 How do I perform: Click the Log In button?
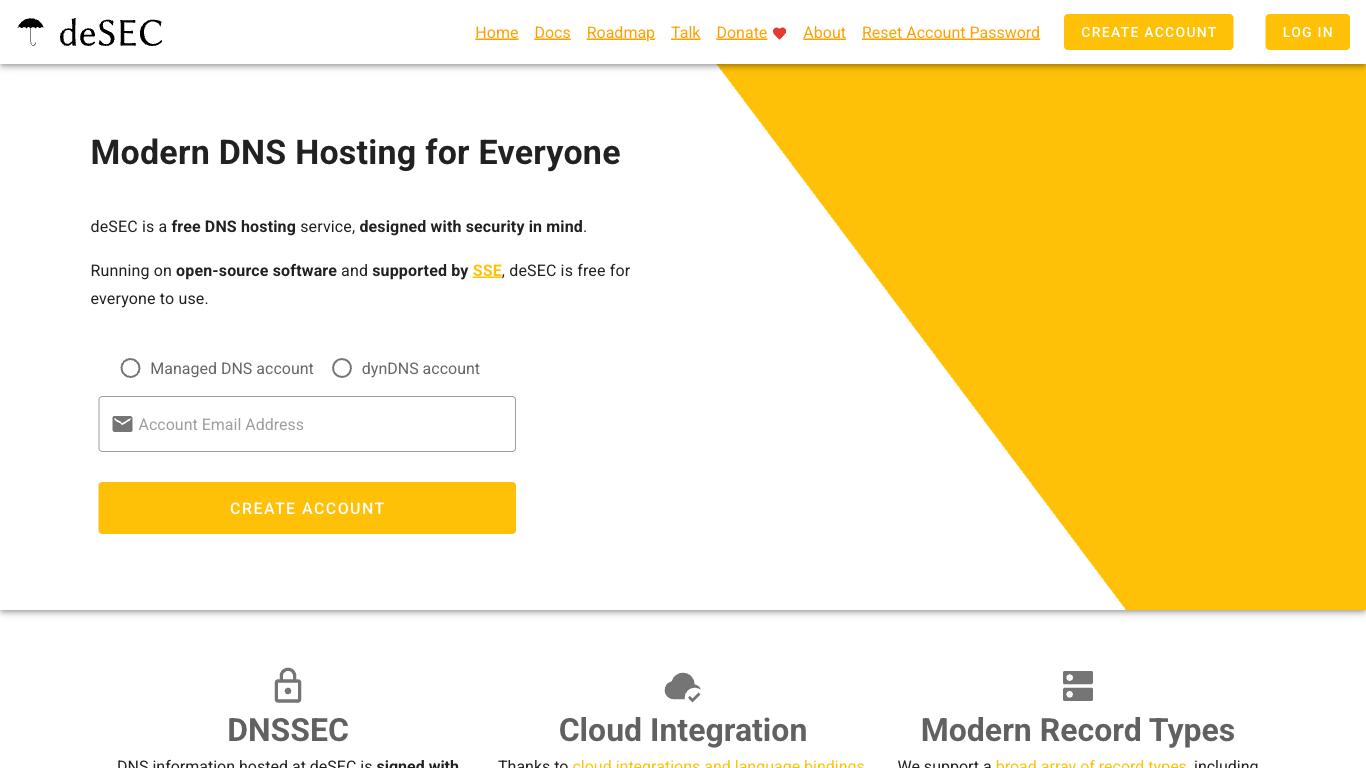click(1308, 32)
